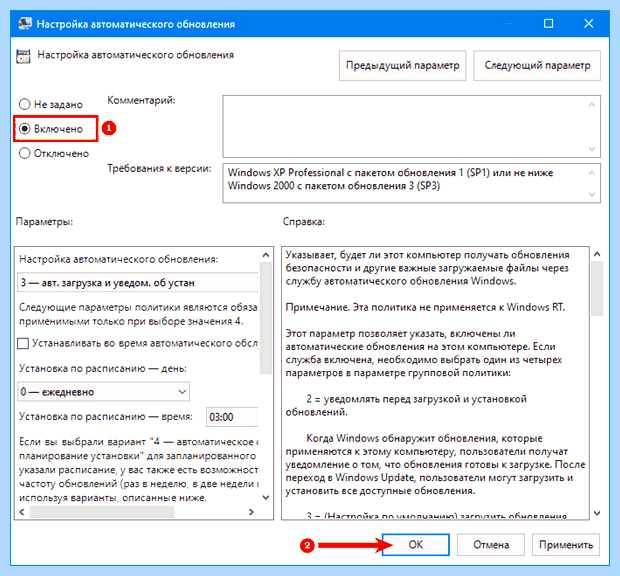Click 'Windows 2000 с пакетом обновления 3 (SP3)' text
This screenshot has width=620, height=576.
point(334,186)
